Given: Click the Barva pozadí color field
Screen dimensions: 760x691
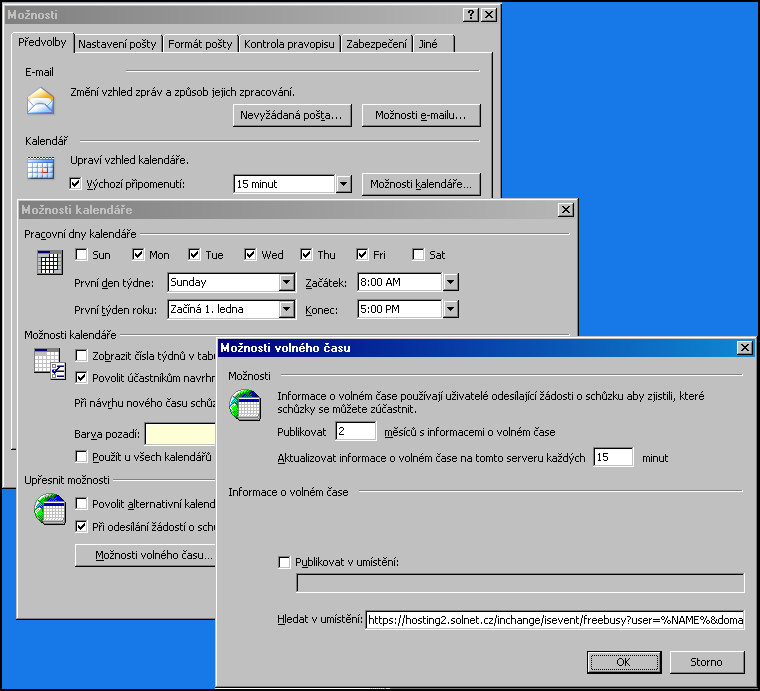Looking at the screenshot, I should click(181, 434).
